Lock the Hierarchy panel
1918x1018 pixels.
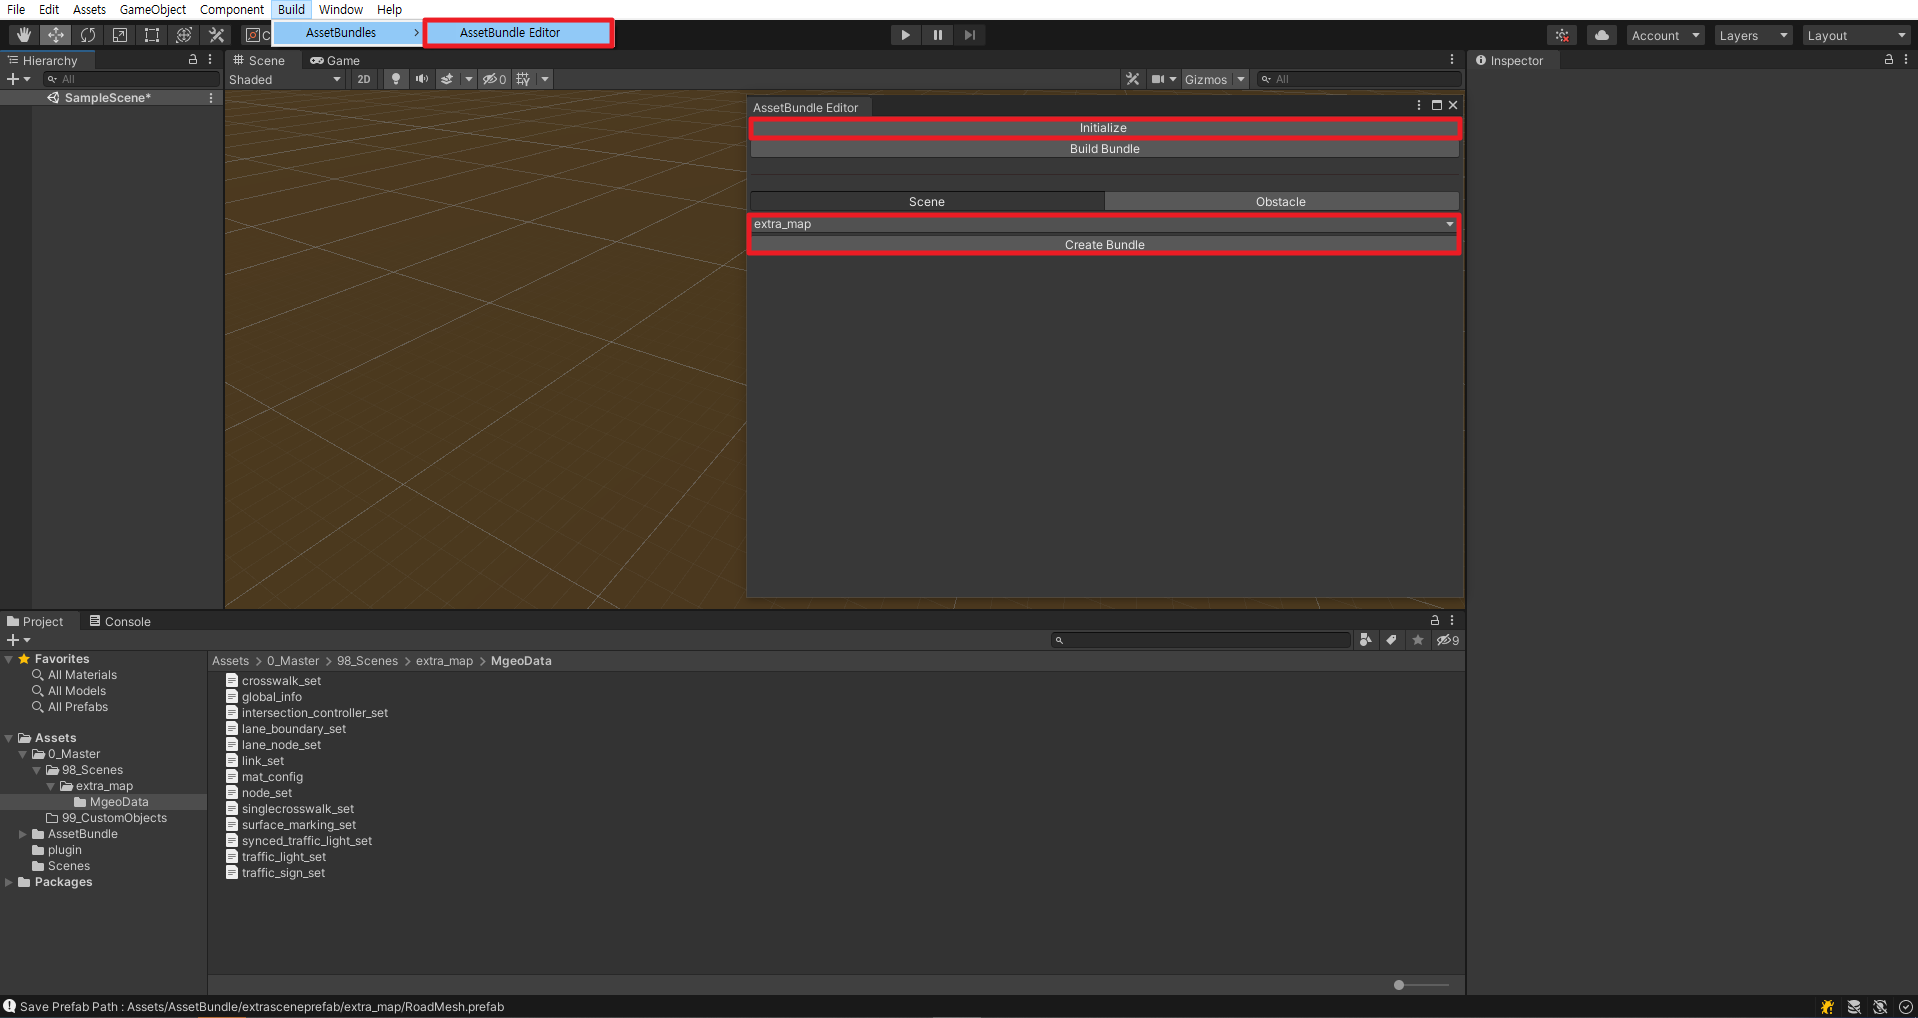coord(193,60)
